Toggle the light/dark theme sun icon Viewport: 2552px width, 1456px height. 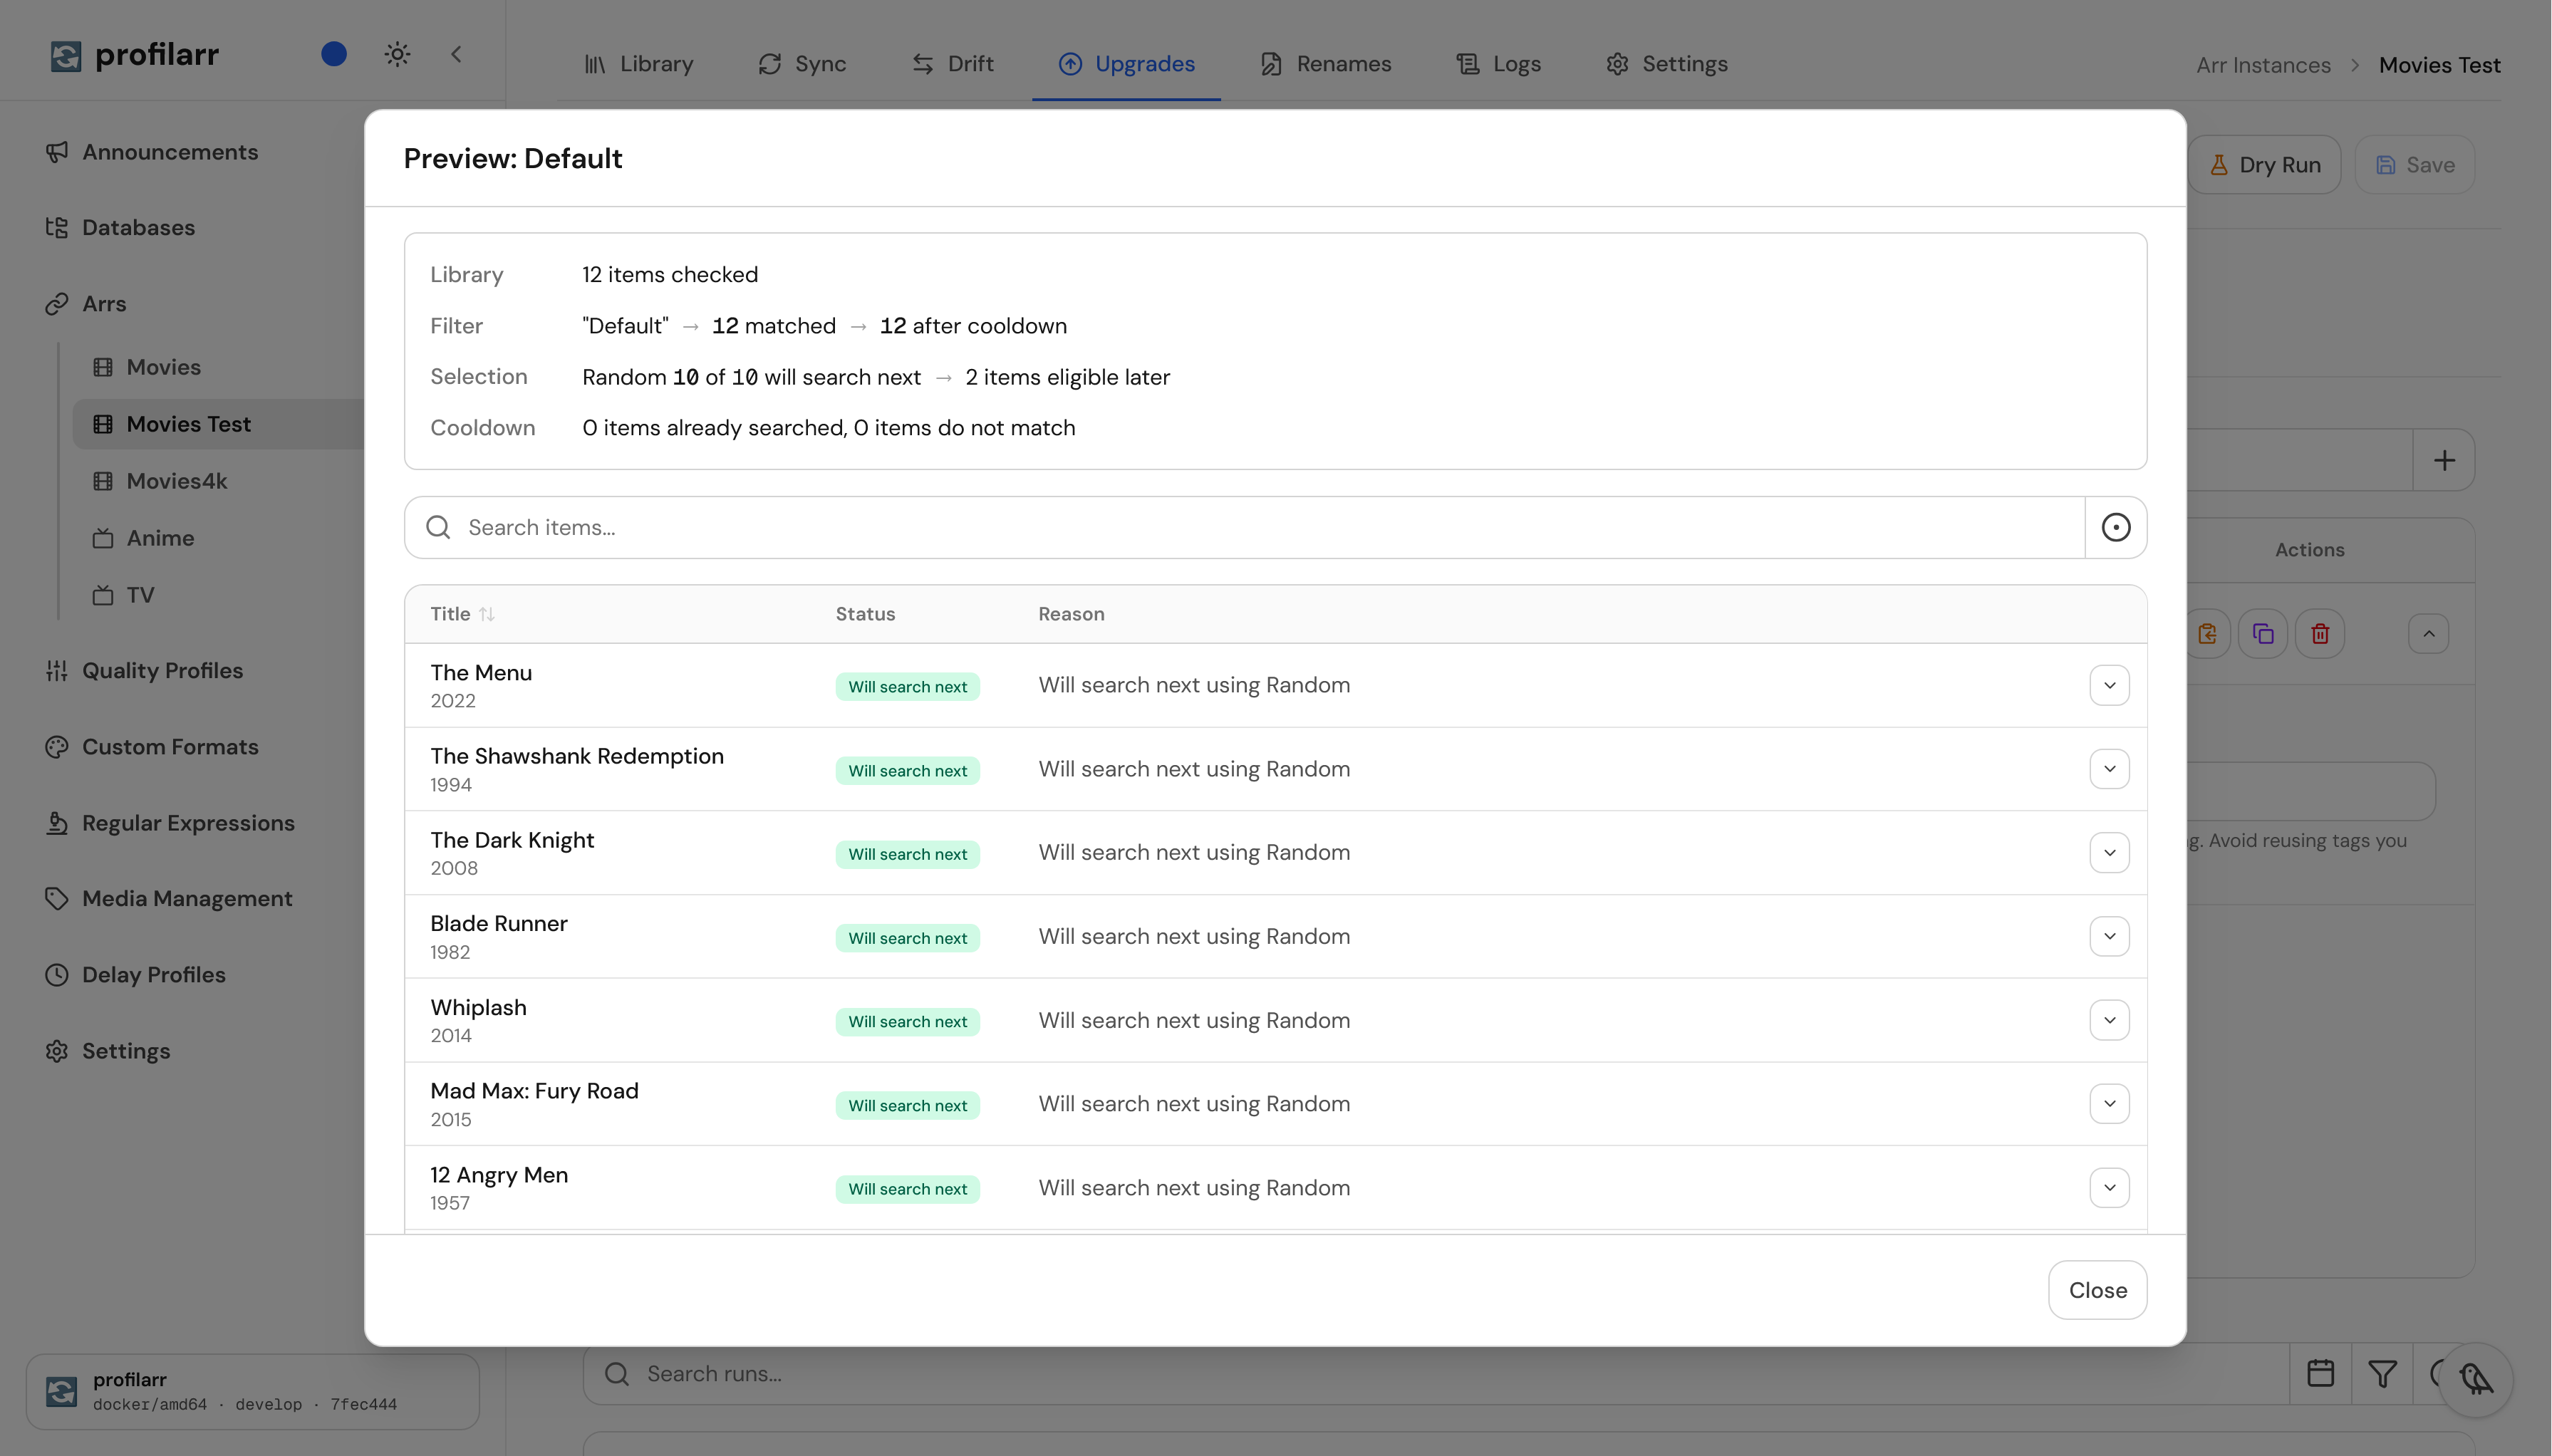pos(397,54)
